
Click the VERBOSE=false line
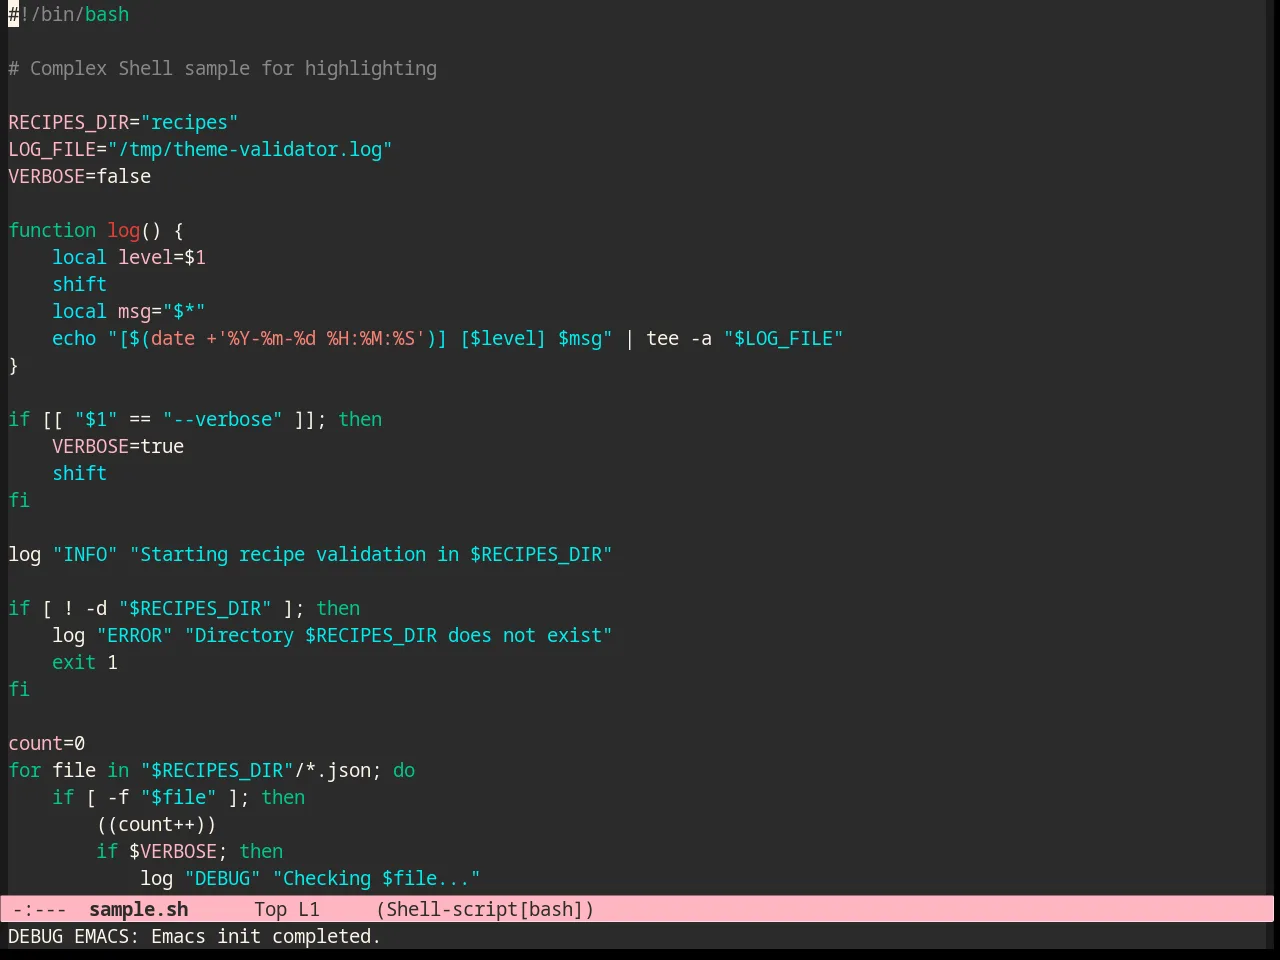pyautogui.click(x=80, y=176)
